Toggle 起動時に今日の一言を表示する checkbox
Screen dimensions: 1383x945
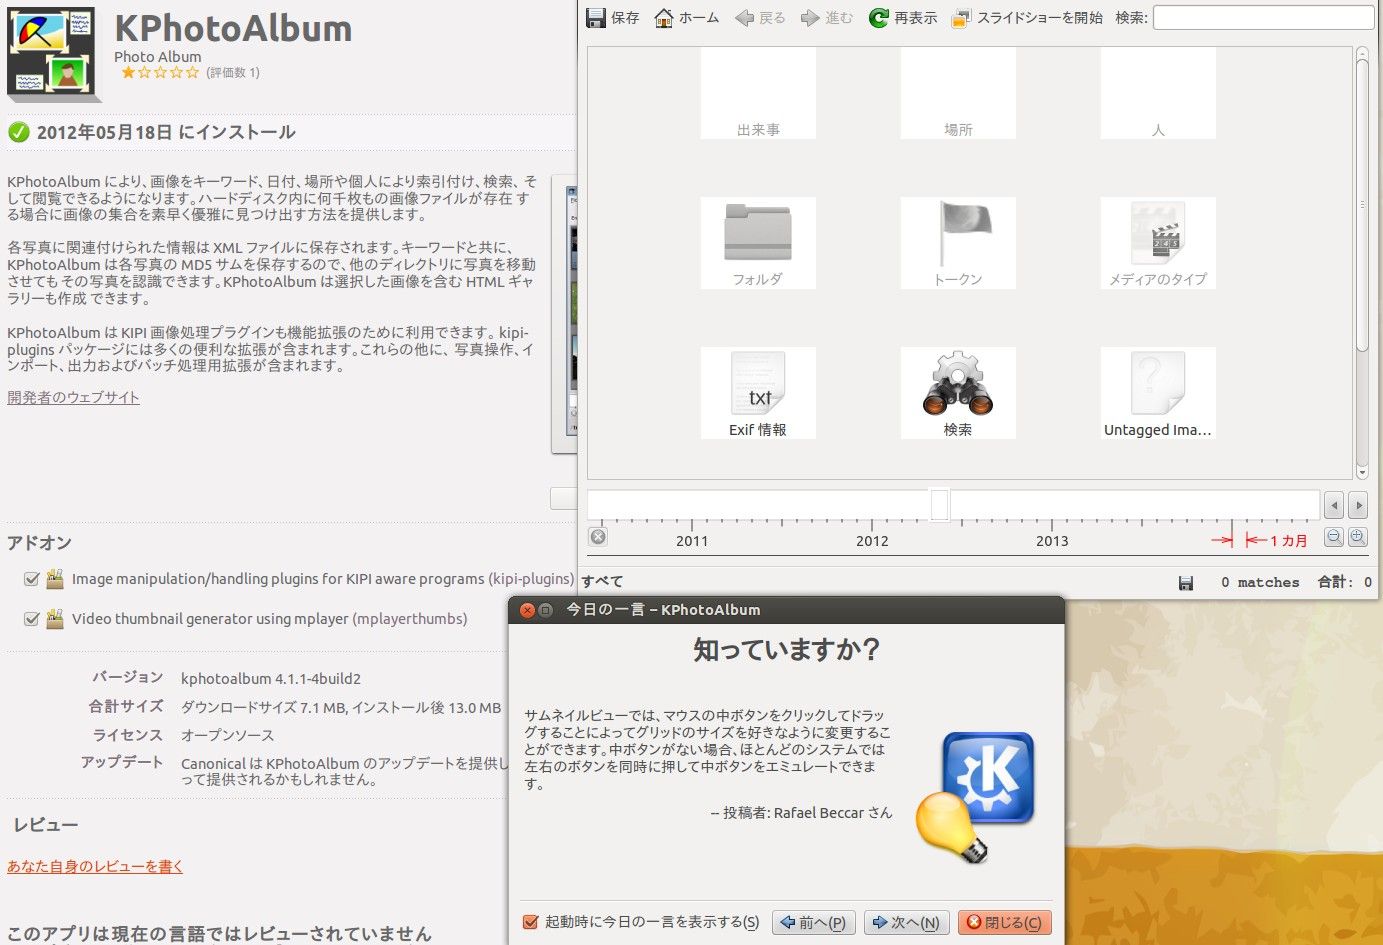tap(531, 922)
